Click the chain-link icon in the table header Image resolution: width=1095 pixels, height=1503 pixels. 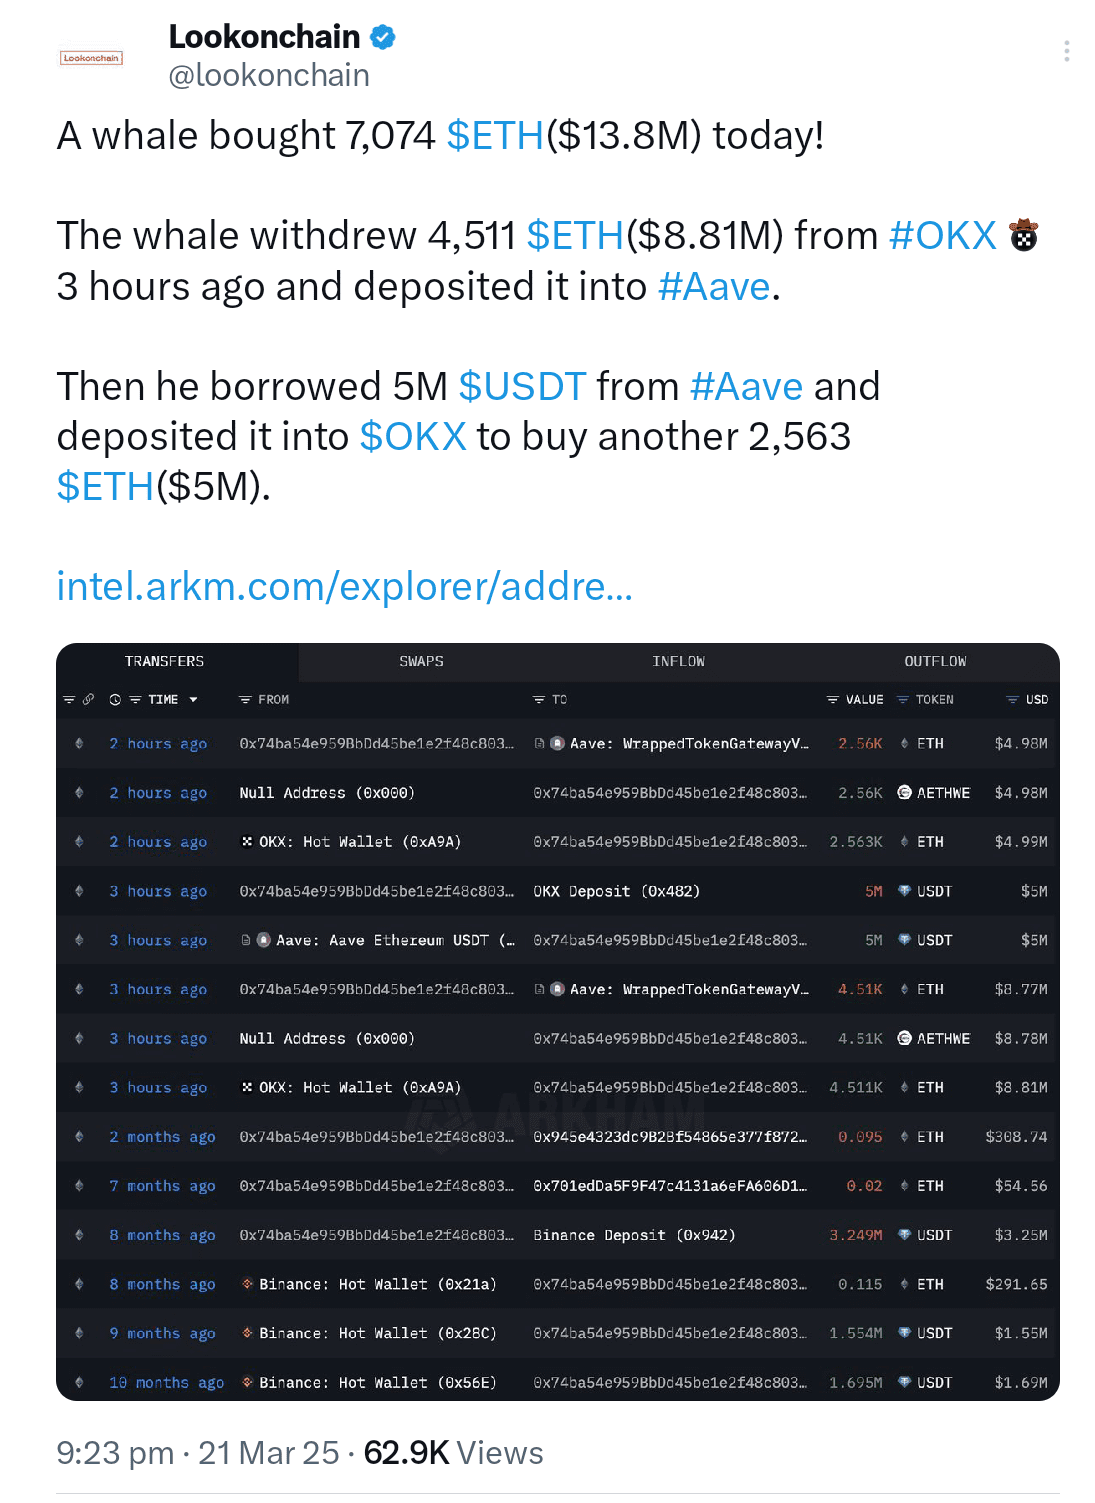coord(89,700)
